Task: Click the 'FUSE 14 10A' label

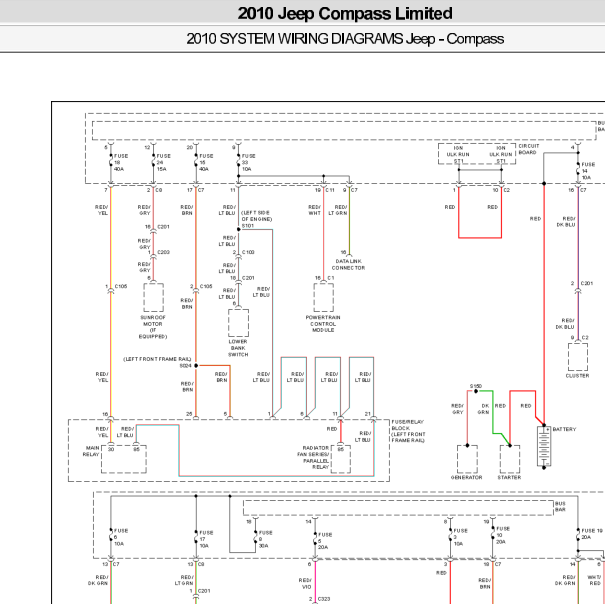Action: [588, 171]
